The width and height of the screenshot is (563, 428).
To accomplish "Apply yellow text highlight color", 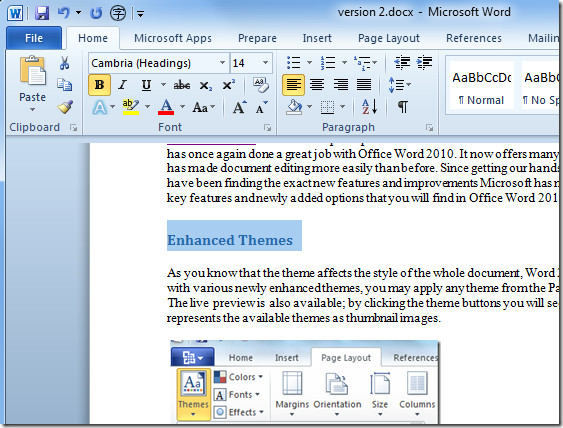I will coord(130,107).
